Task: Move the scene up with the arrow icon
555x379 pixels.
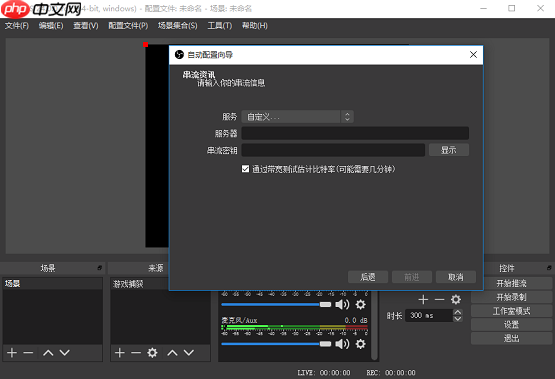Action: [48, 352]
